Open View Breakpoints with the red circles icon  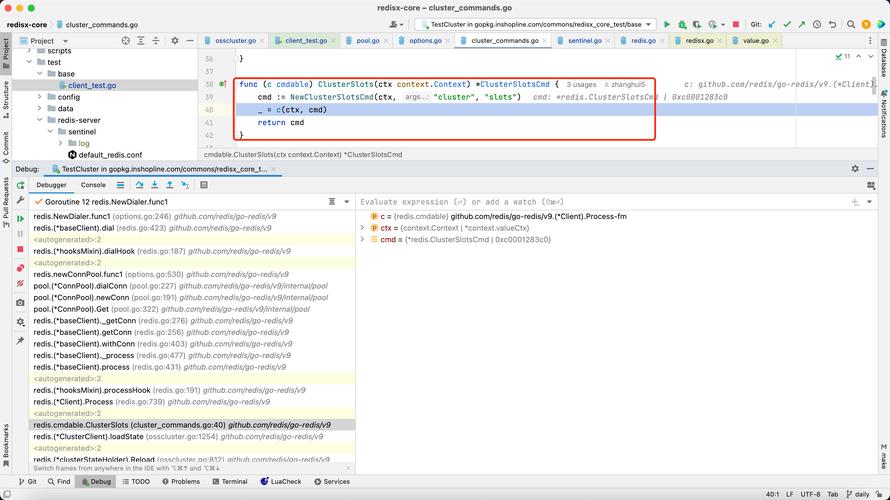[x=20, y=268]
